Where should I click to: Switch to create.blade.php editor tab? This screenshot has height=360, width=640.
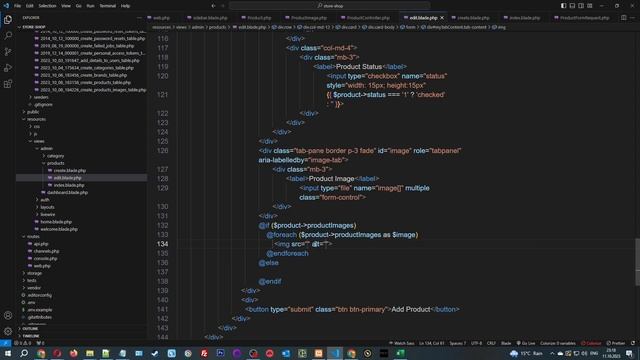[471, 18]
